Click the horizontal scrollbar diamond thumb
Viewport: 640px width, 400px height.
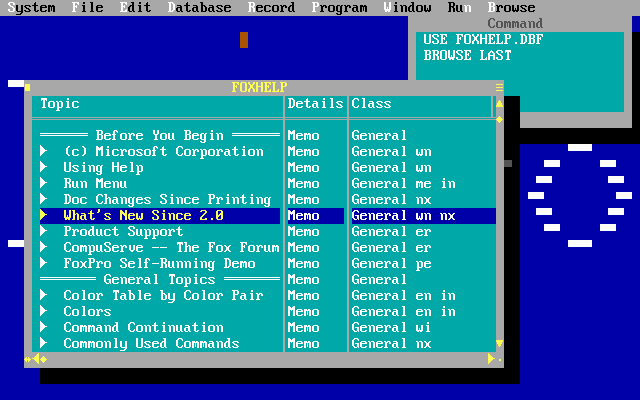click(x=44, y=359)
